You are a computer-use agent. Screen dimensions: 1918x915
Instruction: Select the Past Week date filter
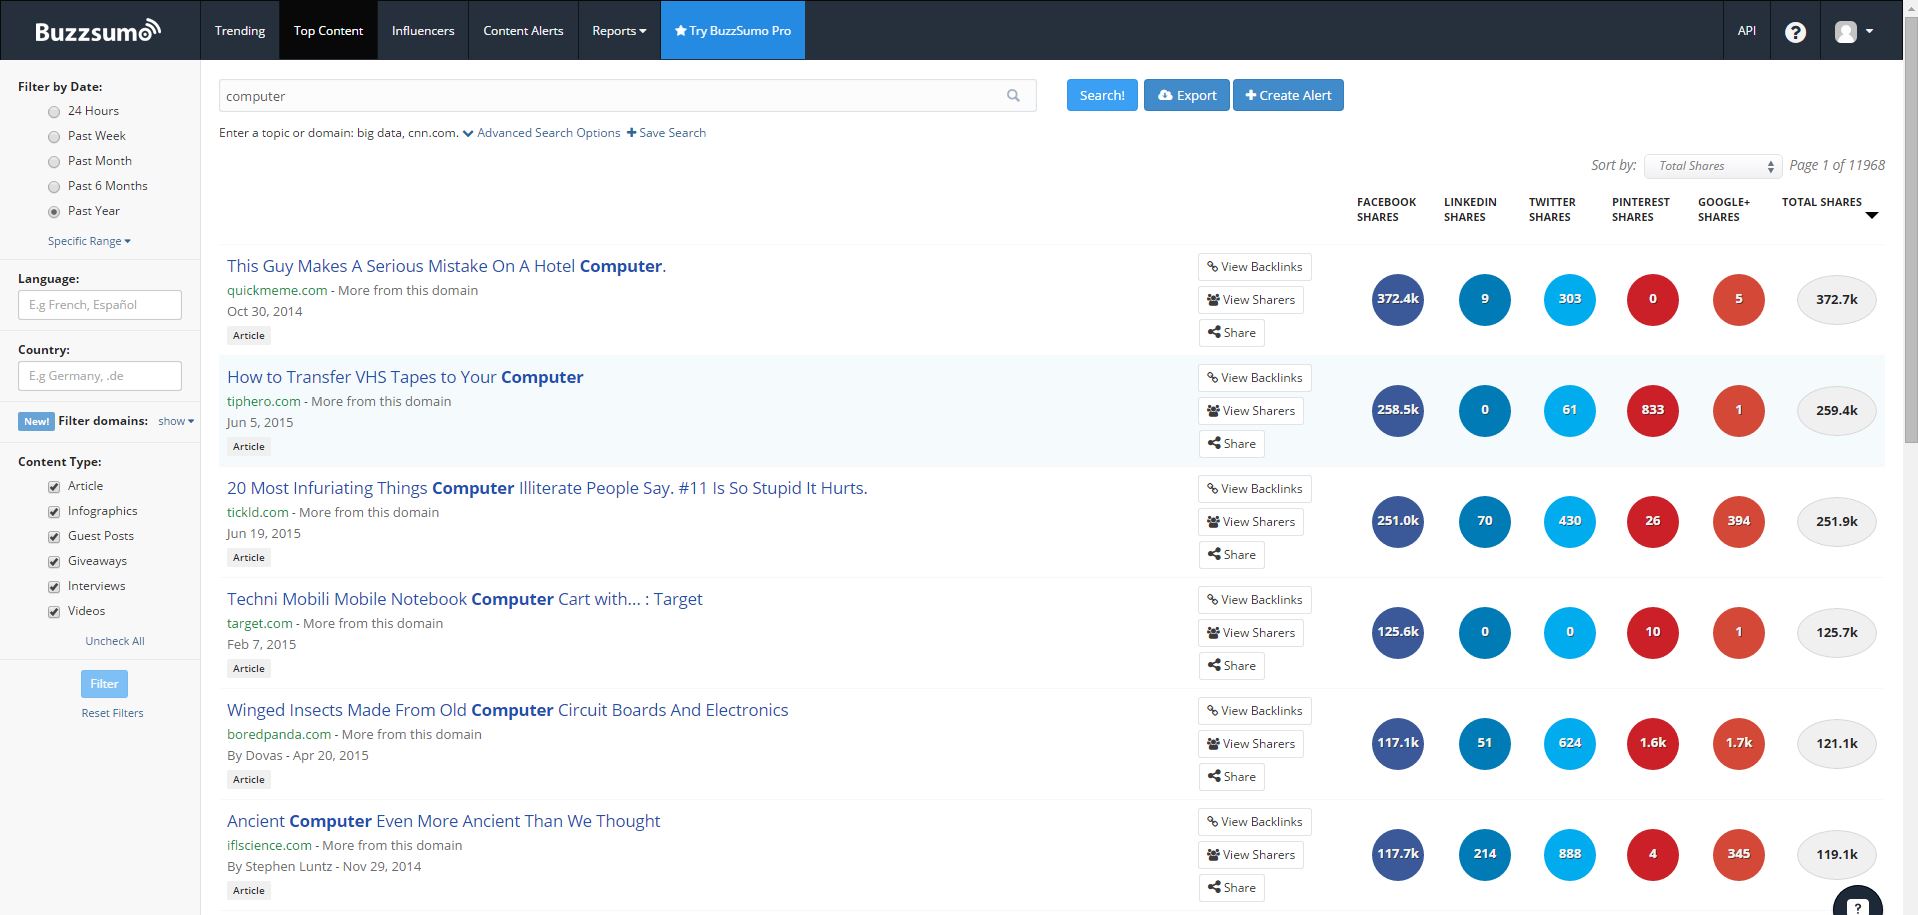54,137
